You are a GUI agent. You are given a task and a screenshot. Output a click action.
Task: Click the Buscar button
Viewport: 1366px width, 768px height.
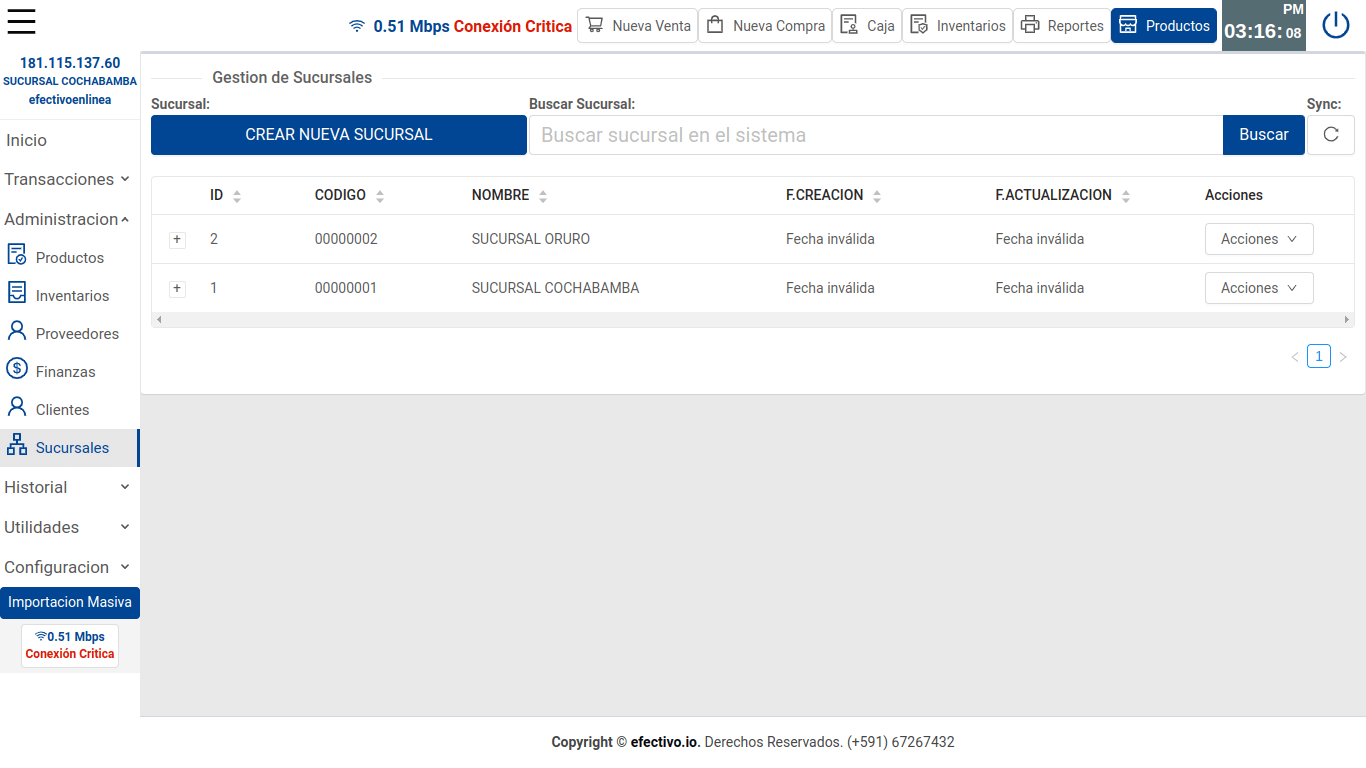coord(1264,135)
